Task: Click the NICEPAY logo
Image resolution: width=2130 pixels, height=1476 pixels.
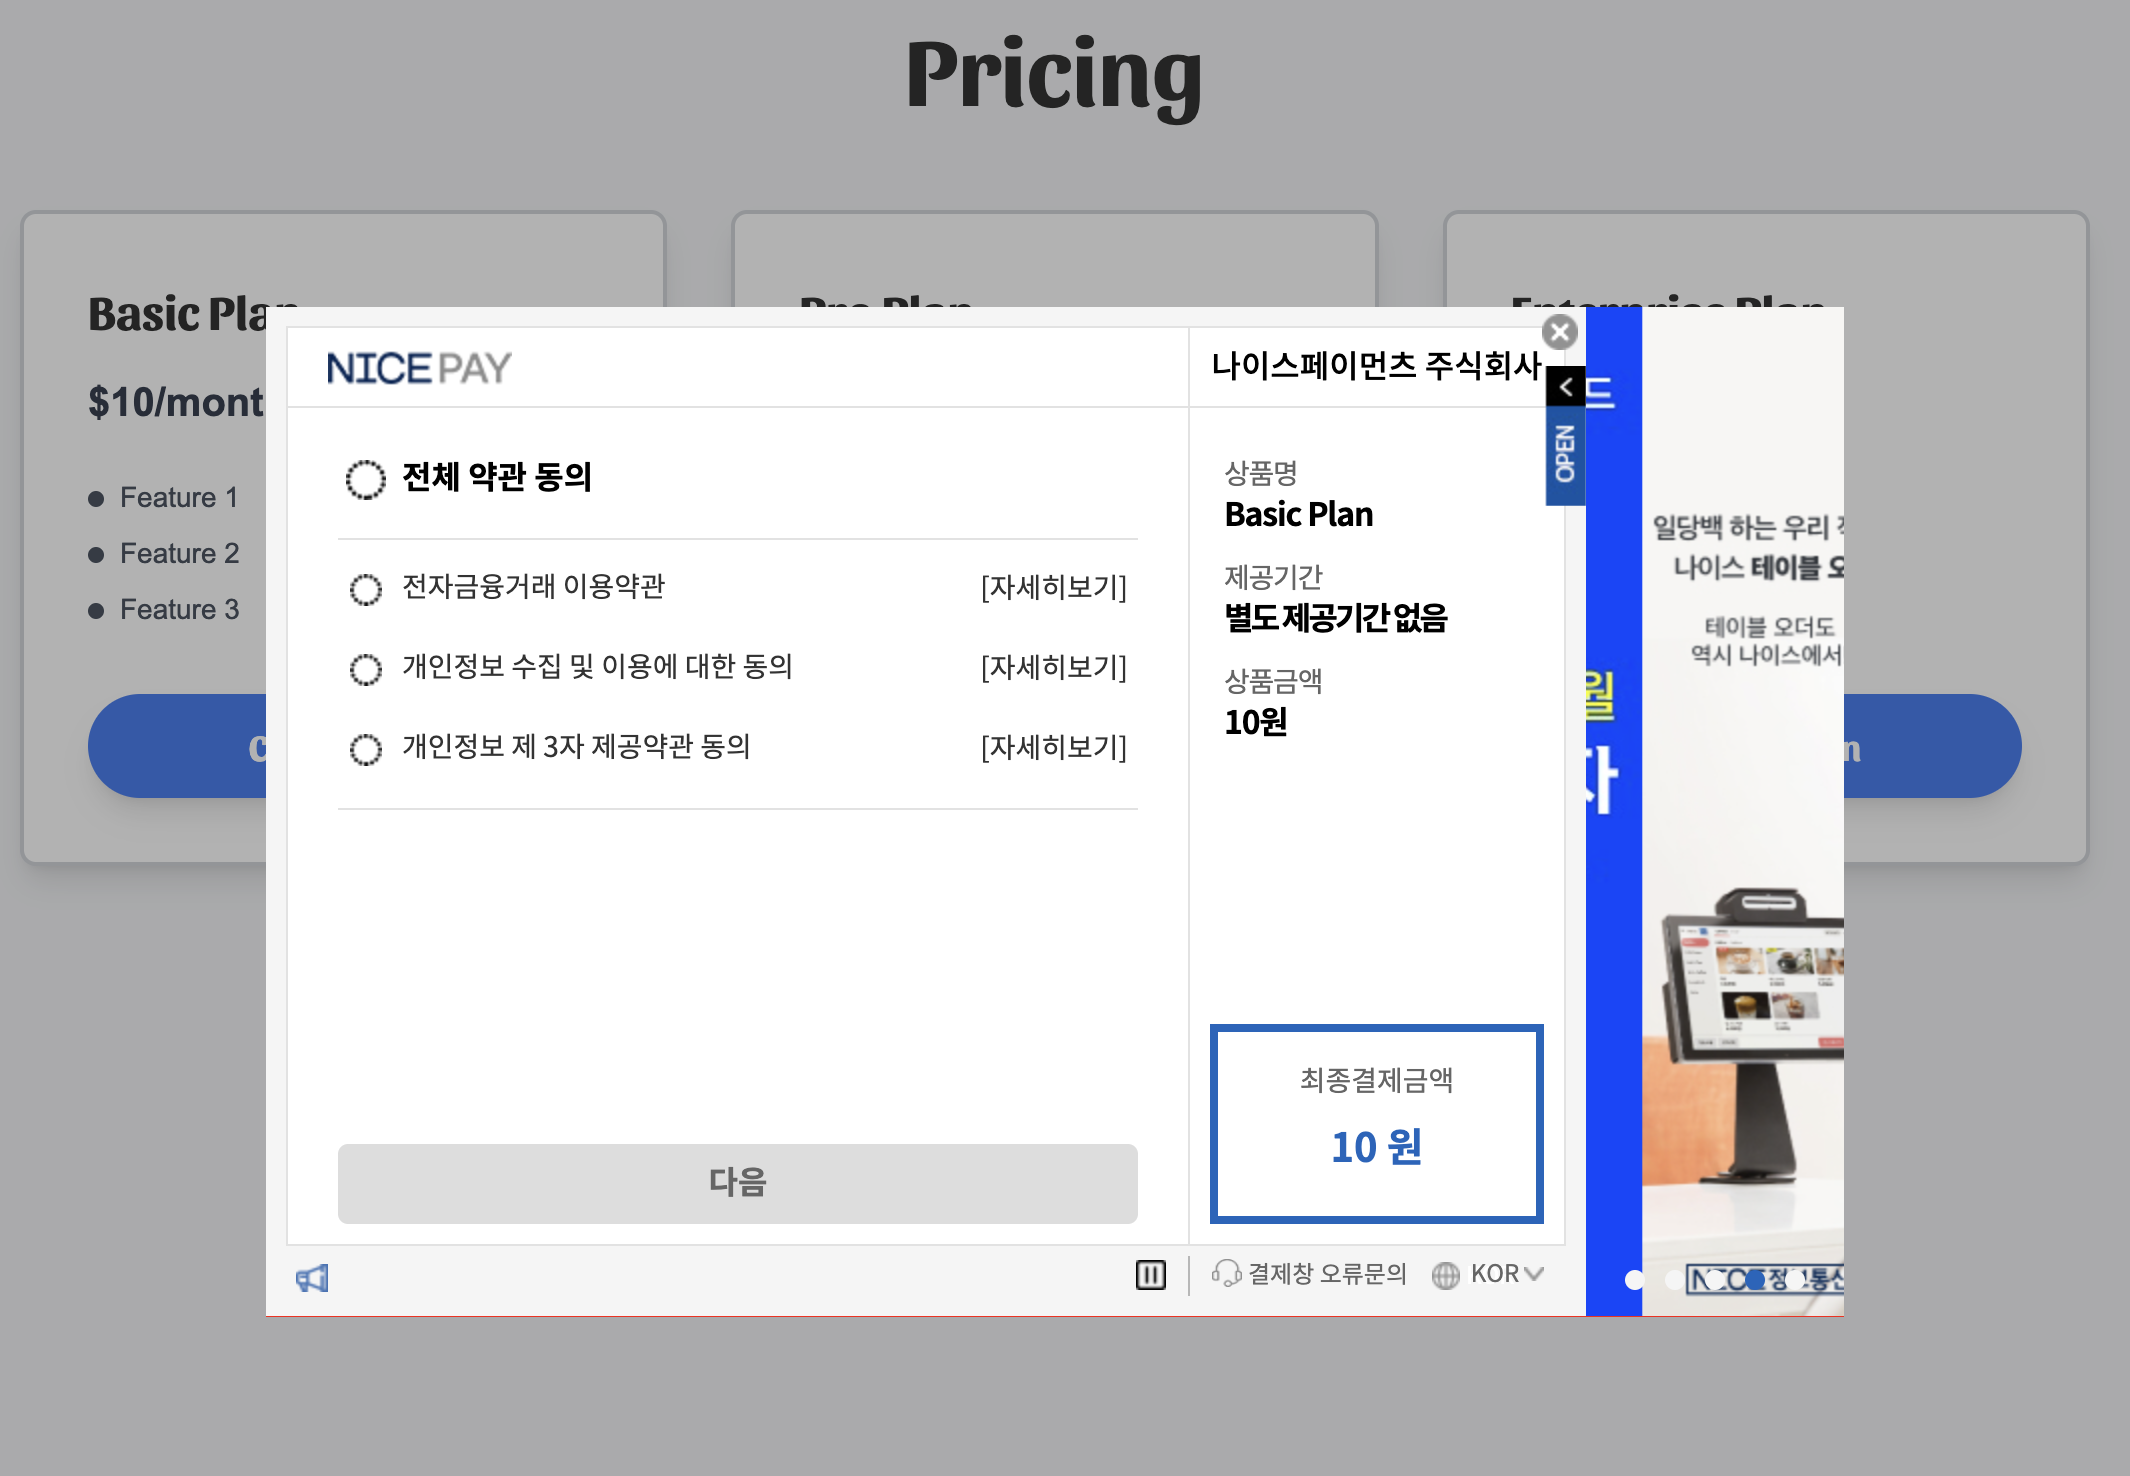Action: [x=418, y=368]
